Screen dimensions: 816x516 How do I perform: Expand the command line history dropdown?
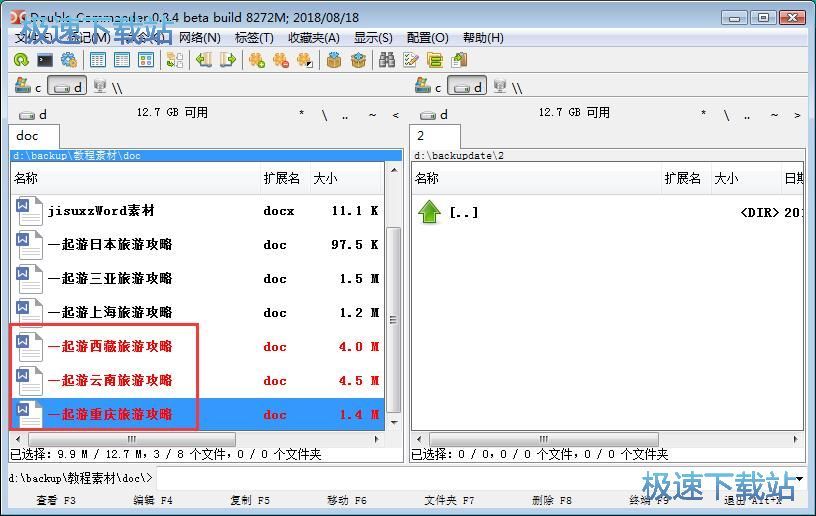pos(799,478)
